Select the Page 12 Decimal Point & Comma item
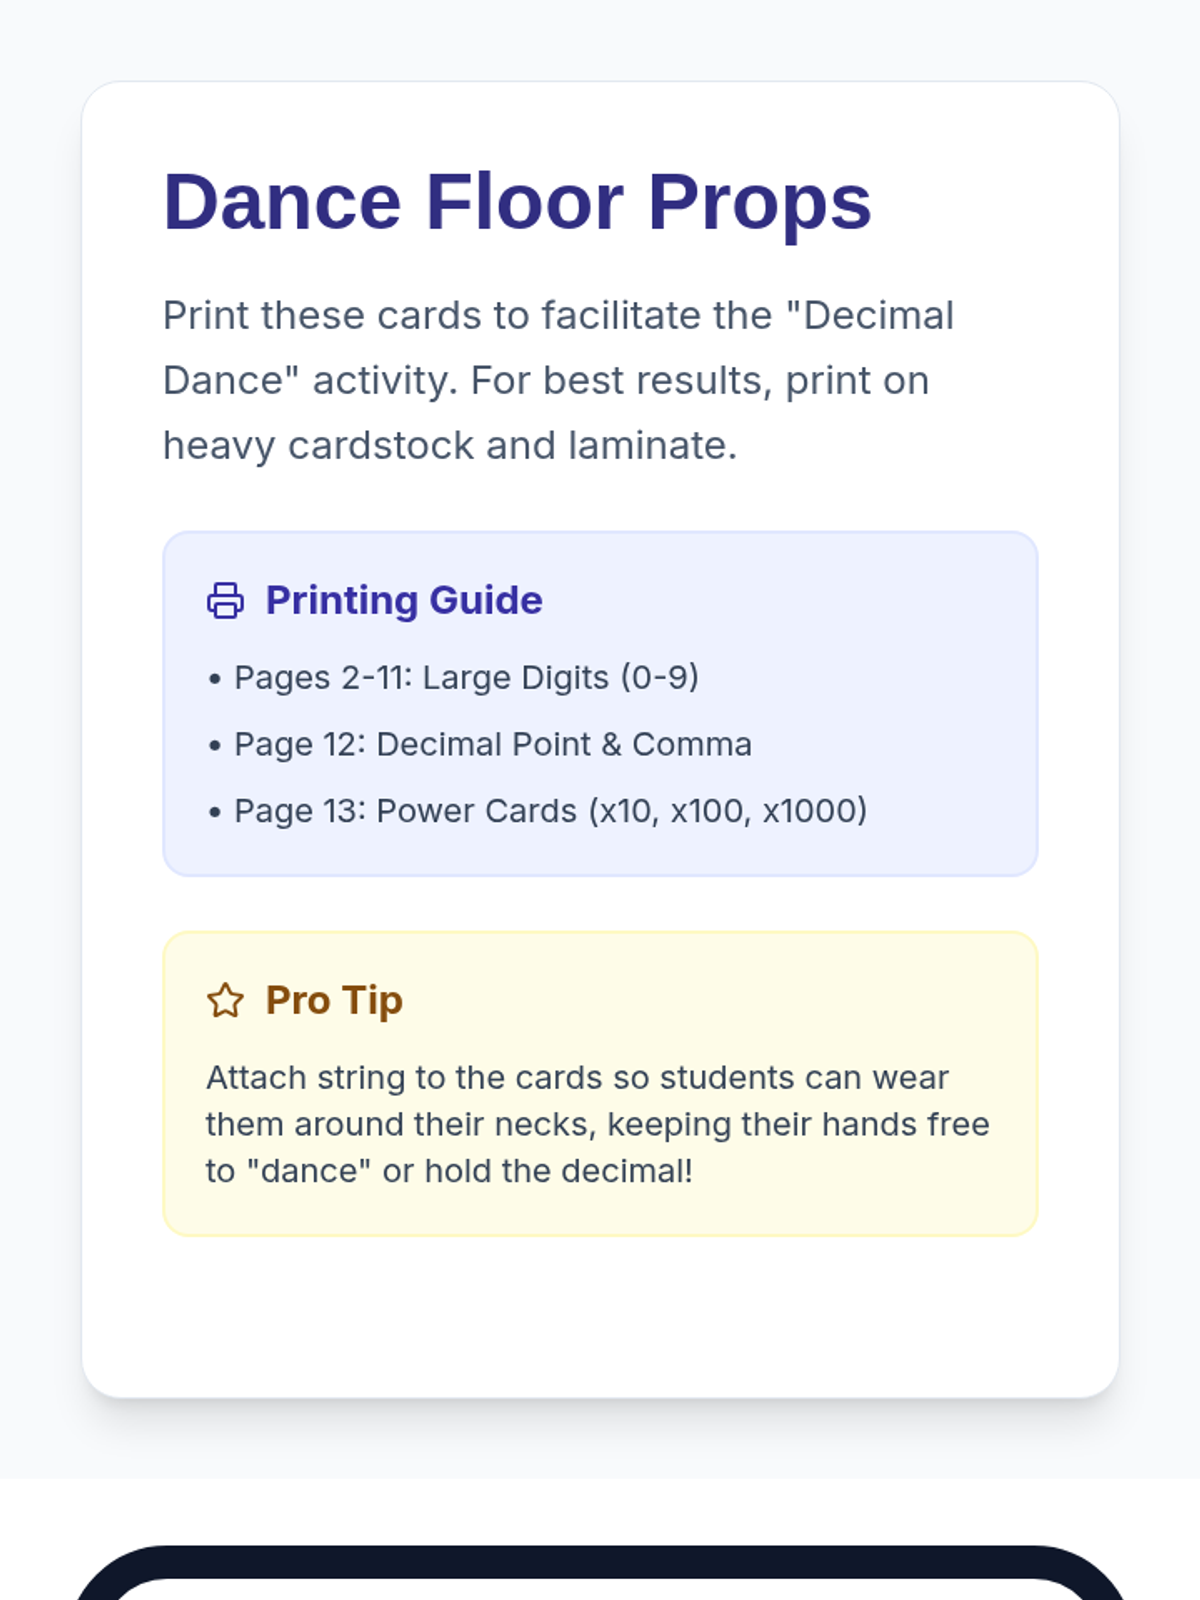The image size is (1200, 1600). coord(493,745)
